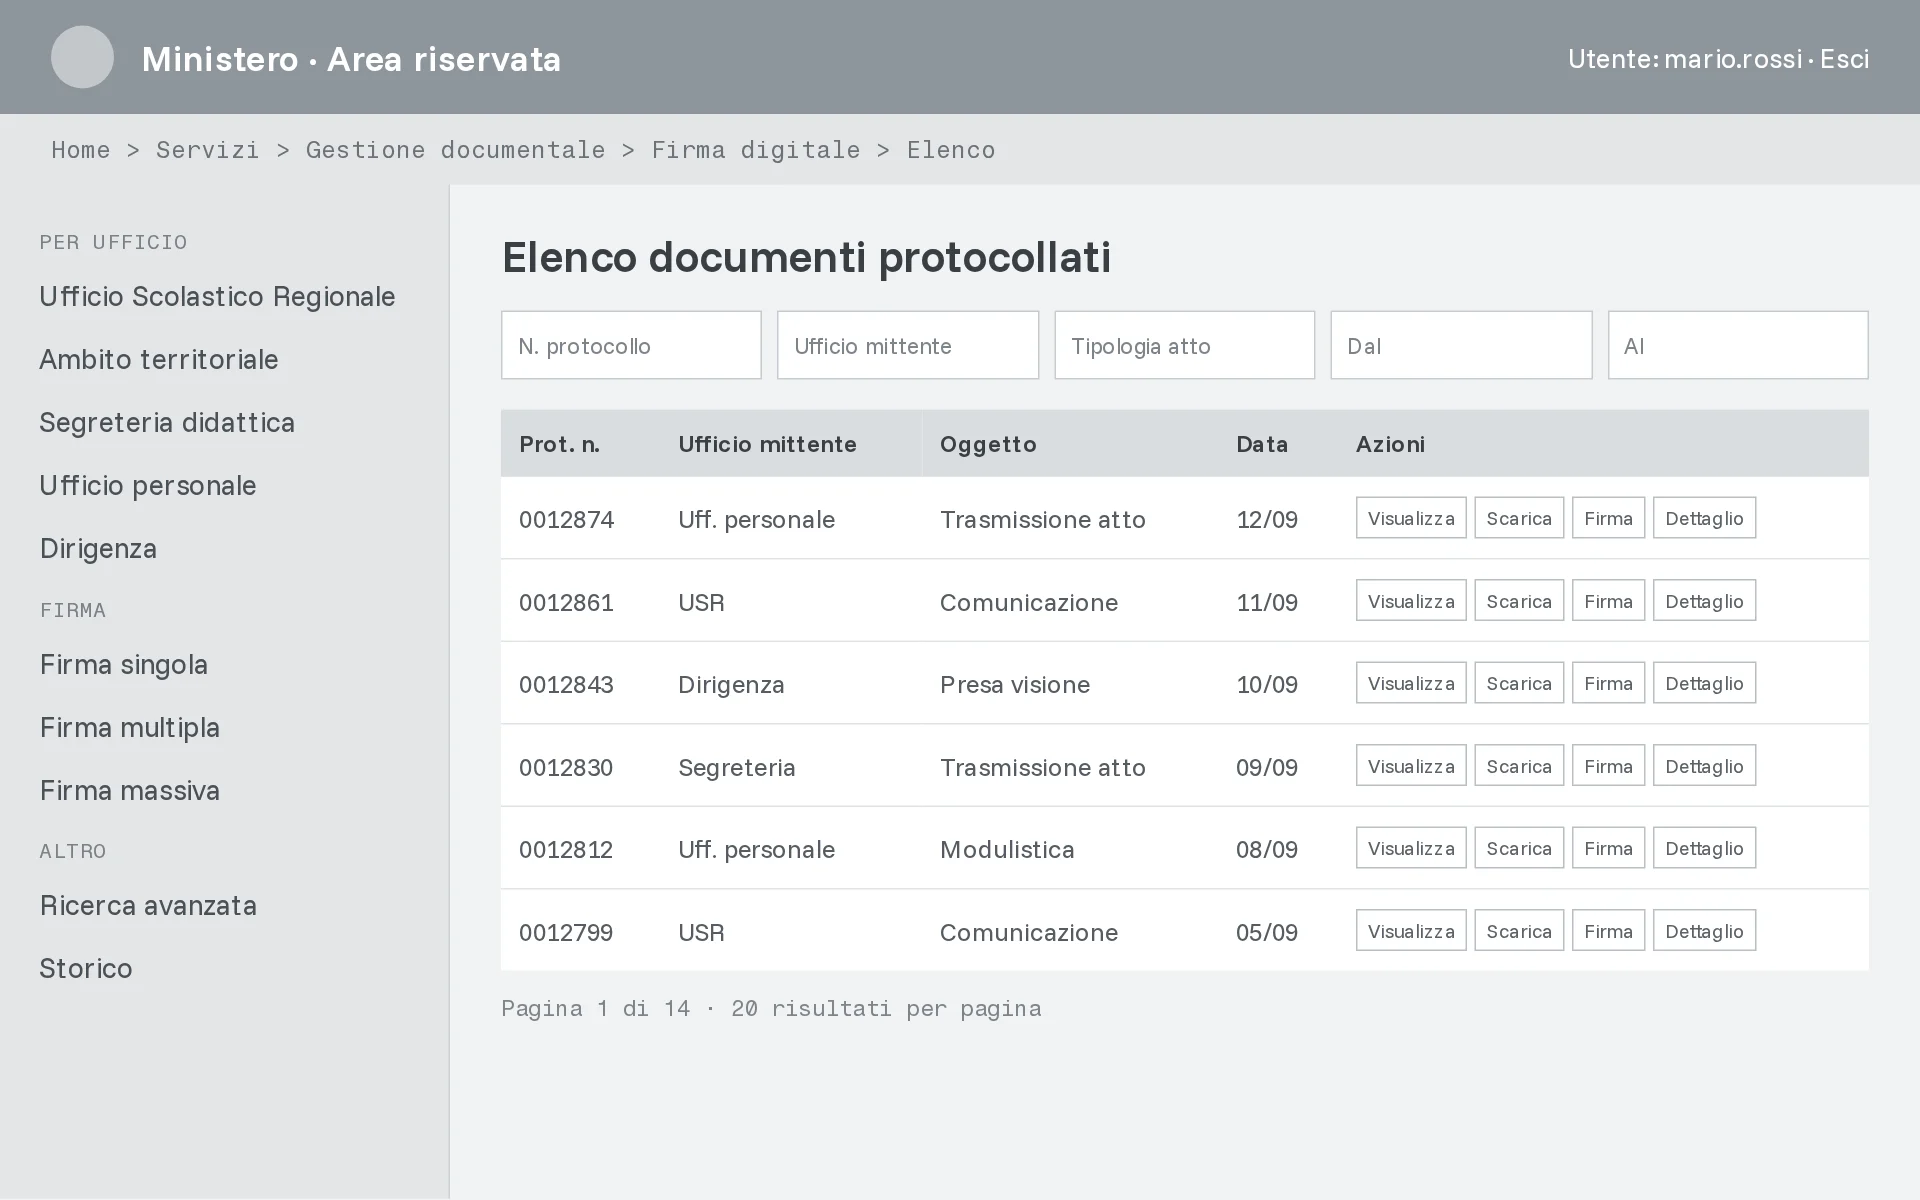Open Ricerca avanzata

tap(148, 906)
